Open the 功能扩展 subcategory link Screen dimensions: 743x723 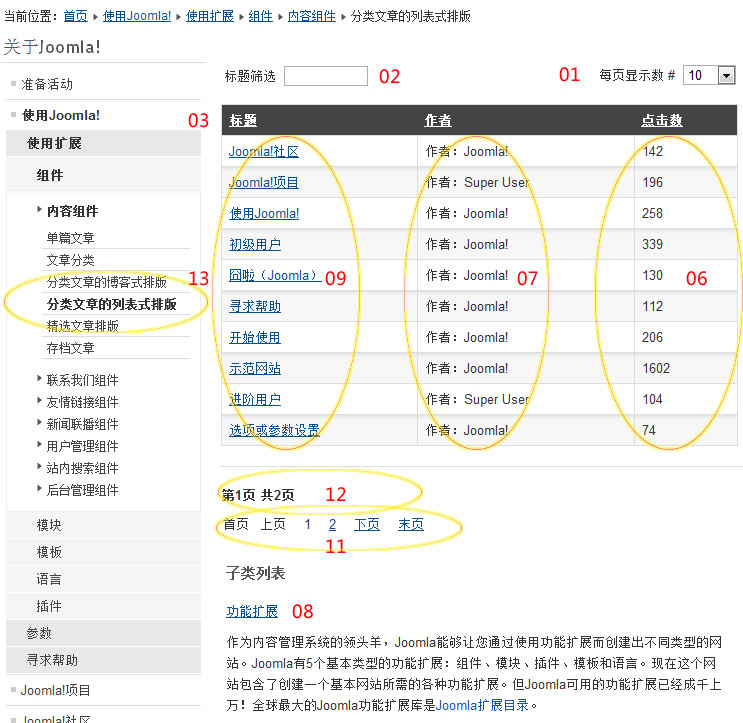(252, 611)
